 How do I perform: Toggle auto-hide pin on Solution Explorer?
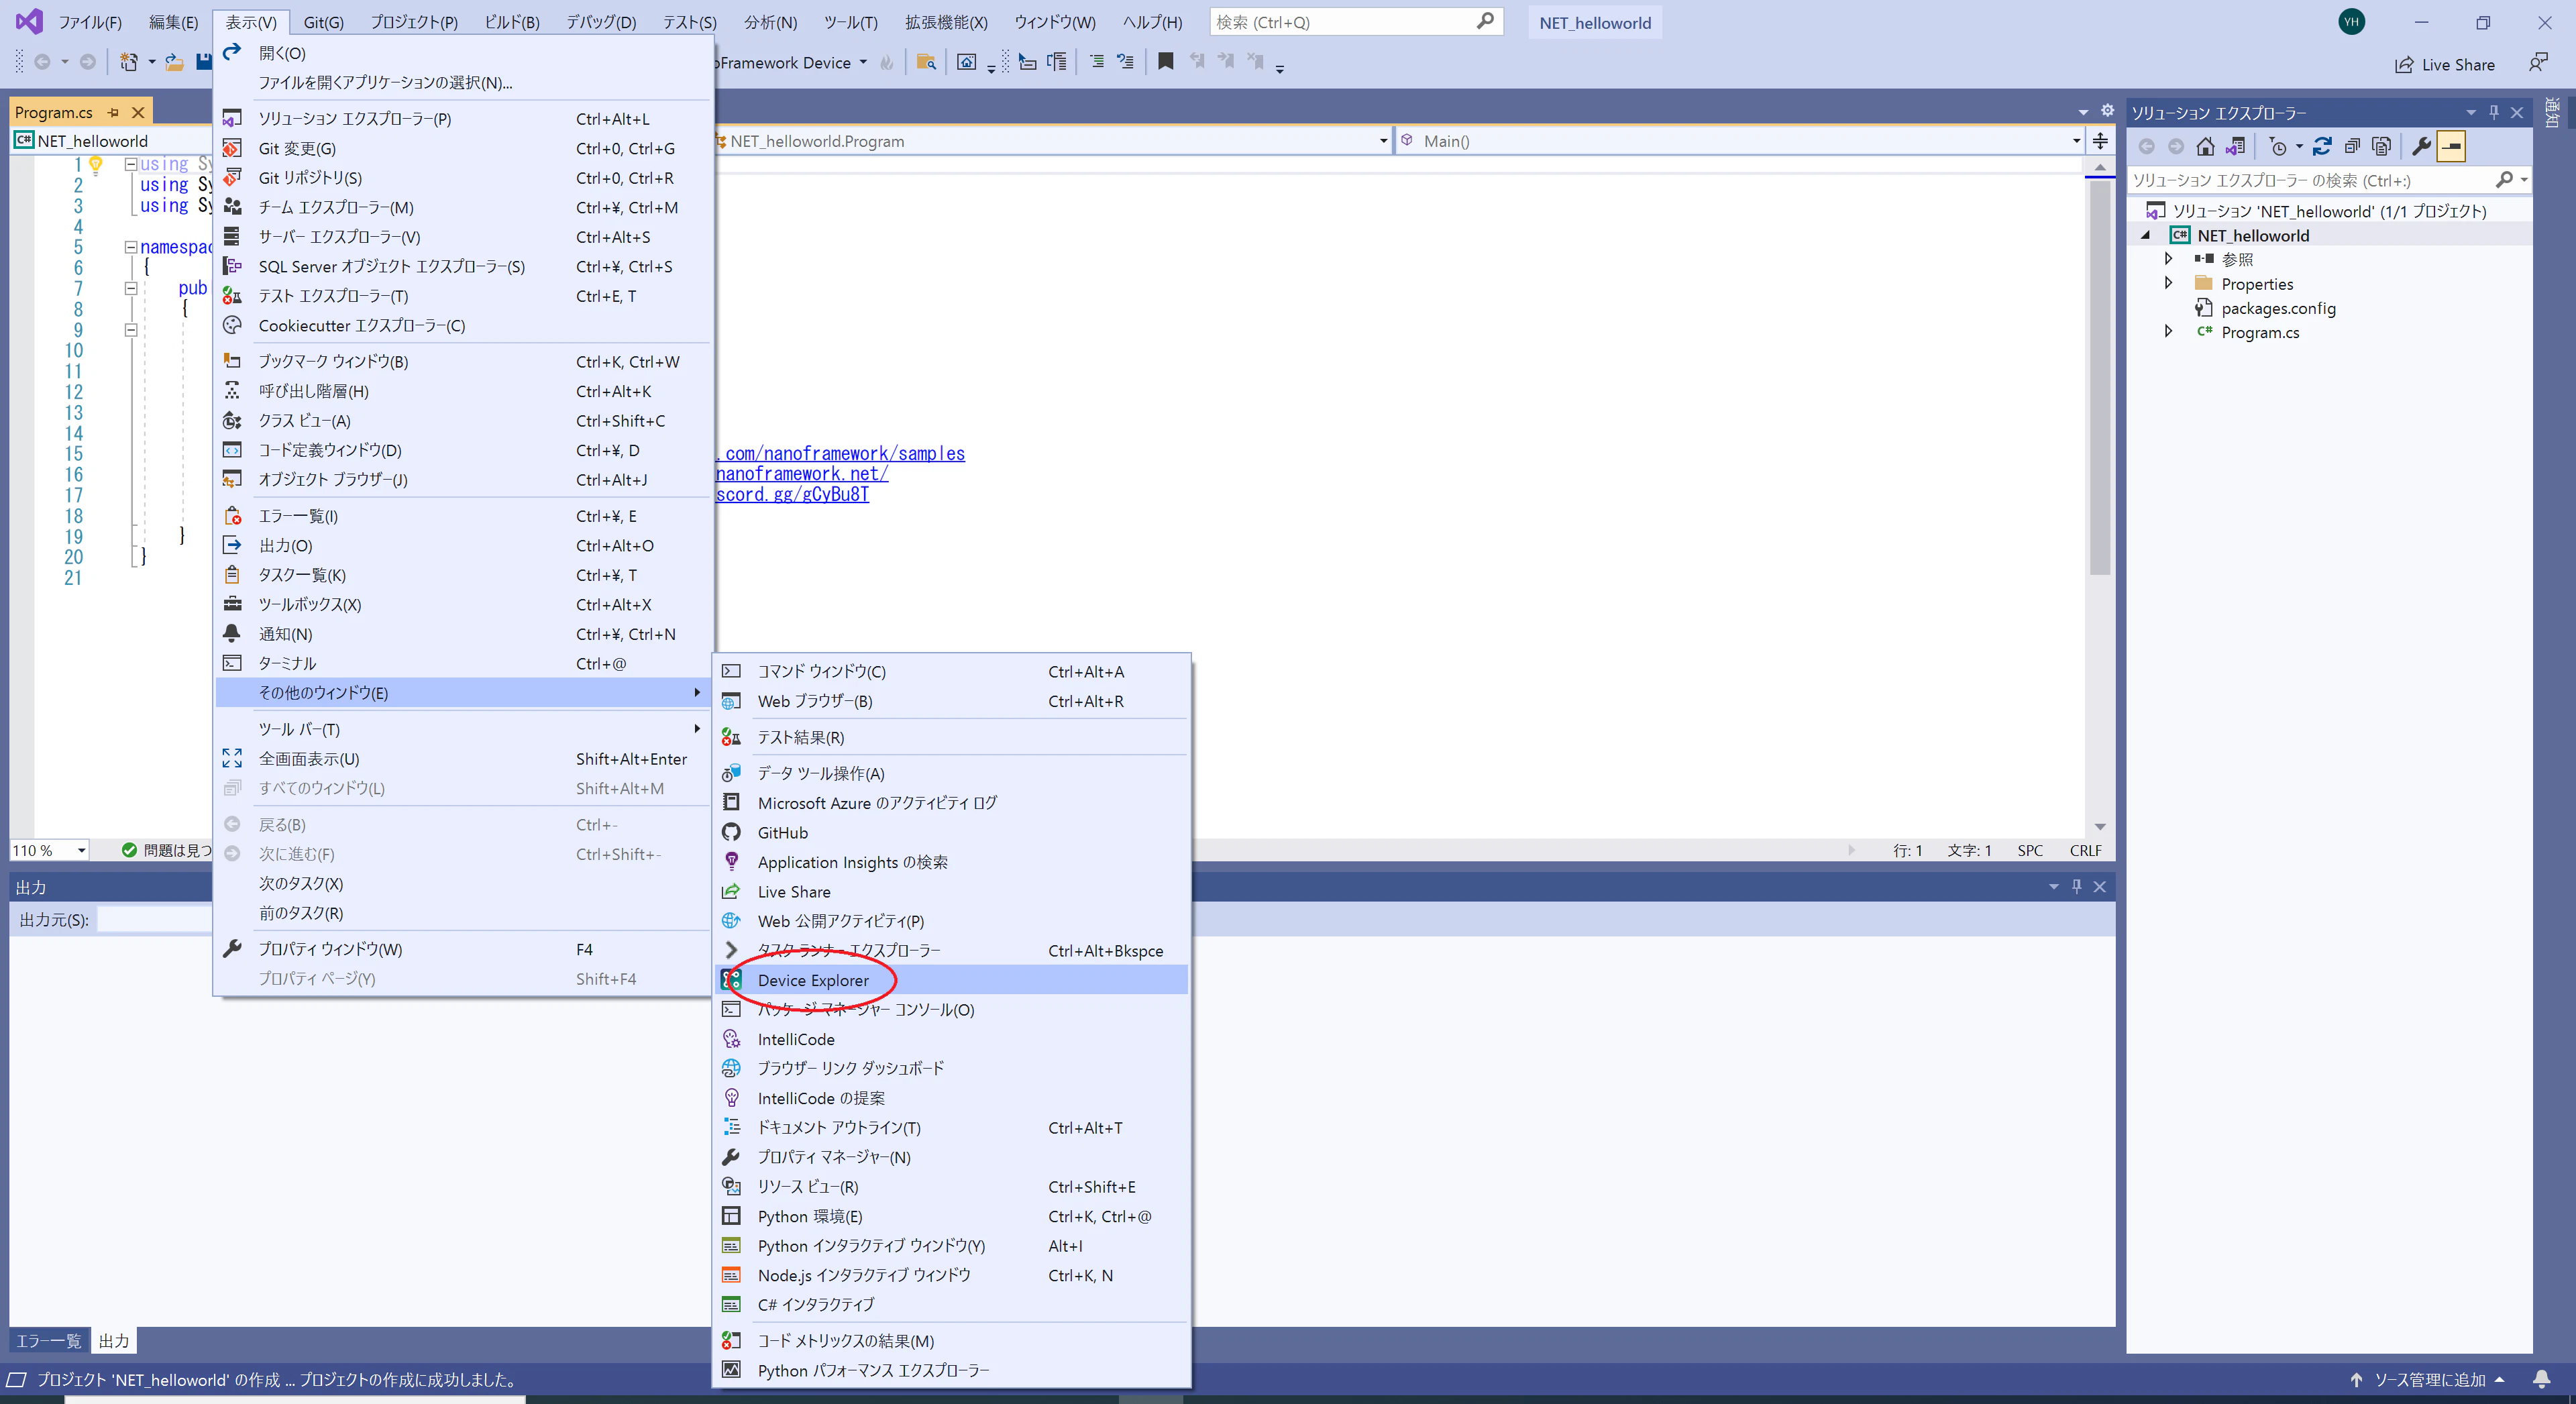pyautogui.click(x=2494, y=113)
